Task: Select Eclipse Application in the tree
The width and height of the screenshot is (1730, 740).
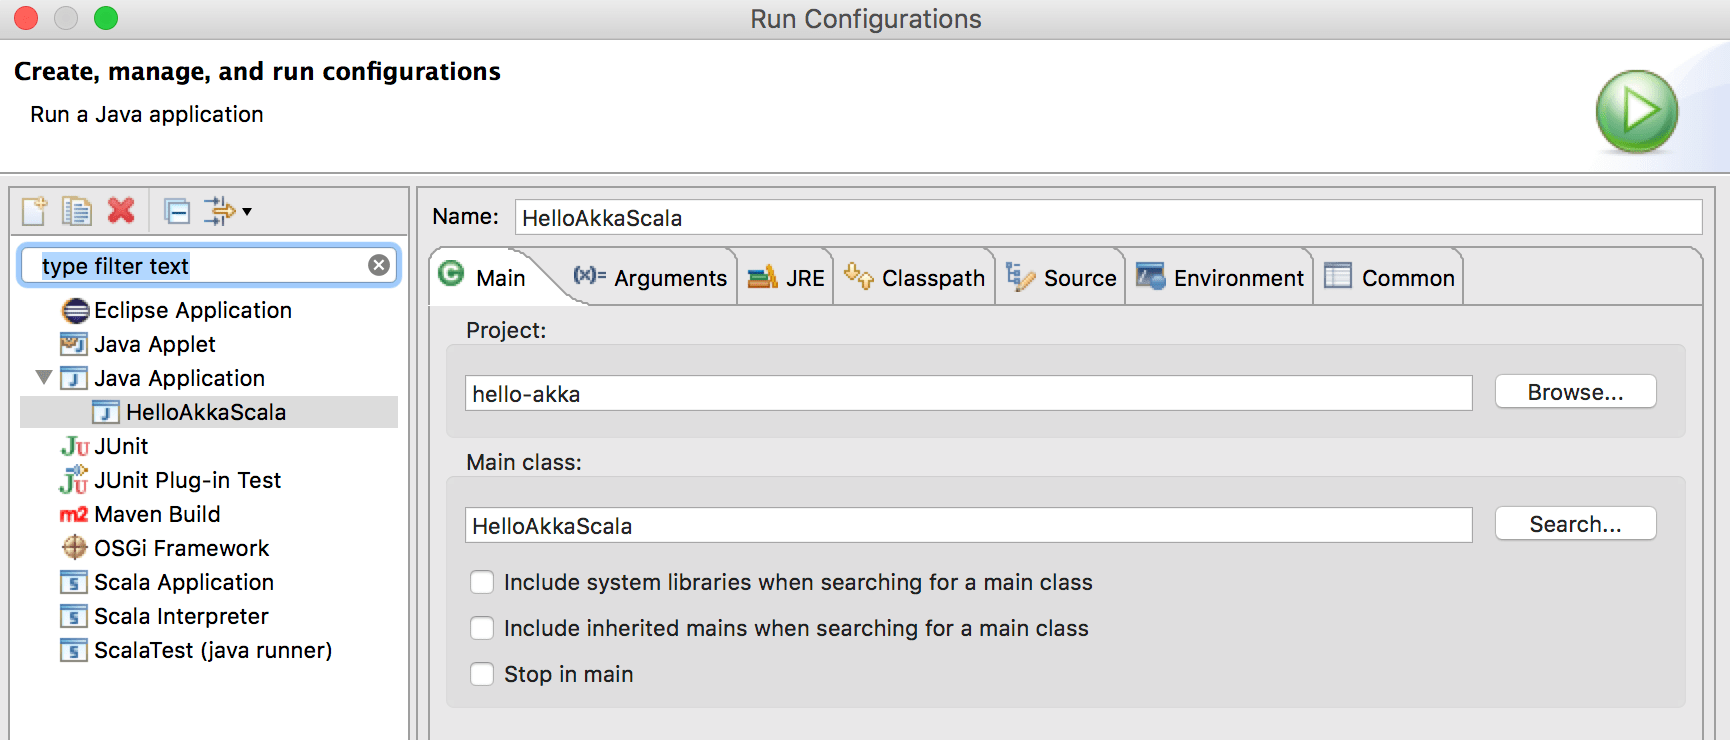Action: coord(192,310)
